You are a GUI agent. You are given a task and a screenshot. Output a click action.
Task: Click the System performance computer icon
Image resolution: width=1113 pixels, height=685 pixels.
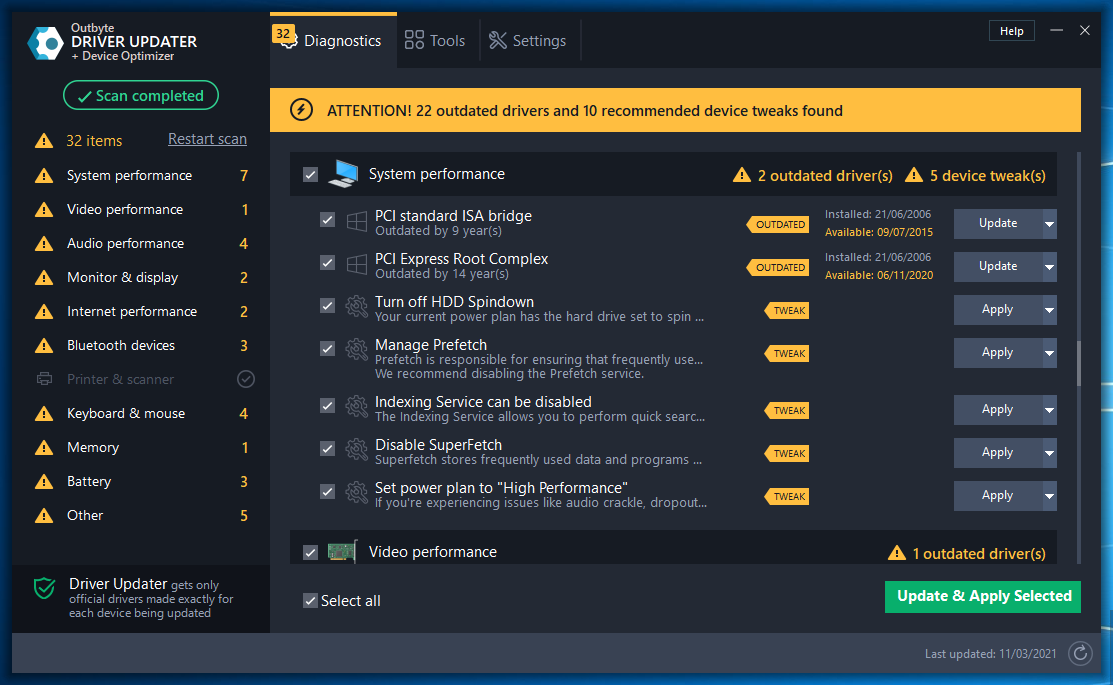click(x=343, y=174)
